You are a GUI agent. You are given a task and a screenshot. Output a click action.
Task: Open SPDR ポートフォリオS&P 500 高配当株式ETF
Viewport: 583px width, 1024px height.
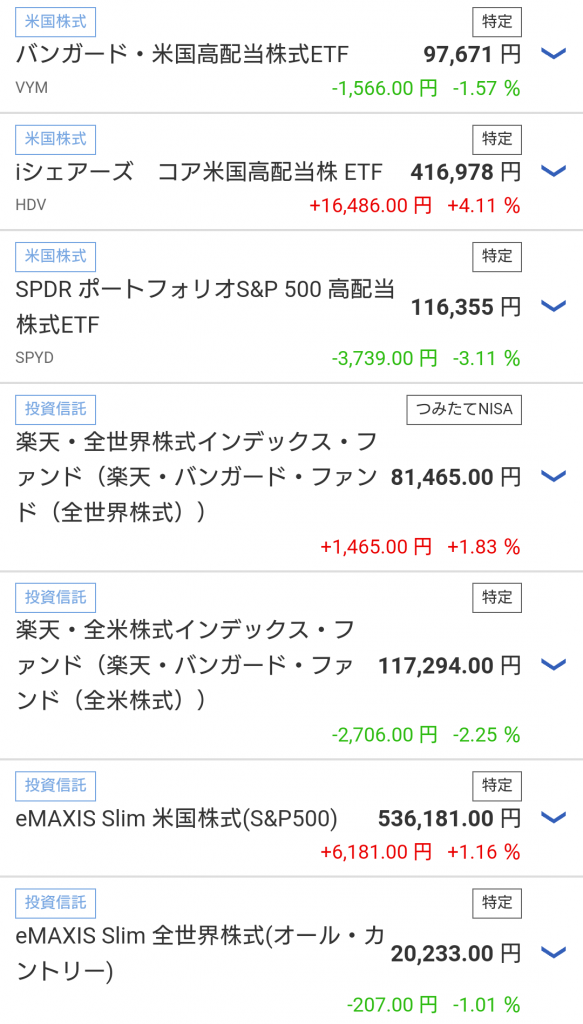205,306
